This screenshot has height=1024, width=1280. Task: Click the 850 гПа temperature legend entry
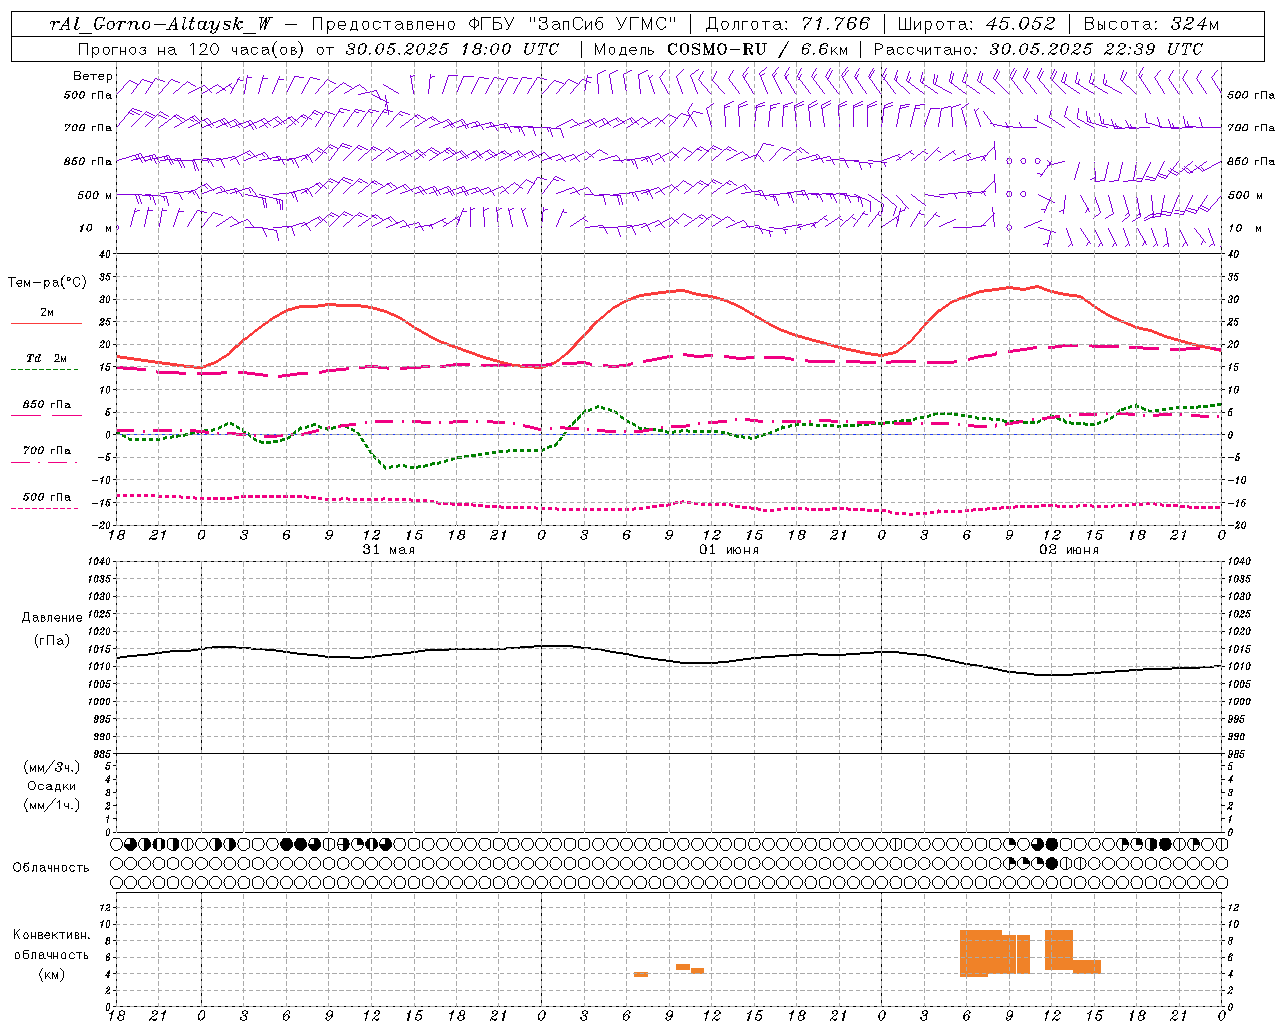(46, 405)
